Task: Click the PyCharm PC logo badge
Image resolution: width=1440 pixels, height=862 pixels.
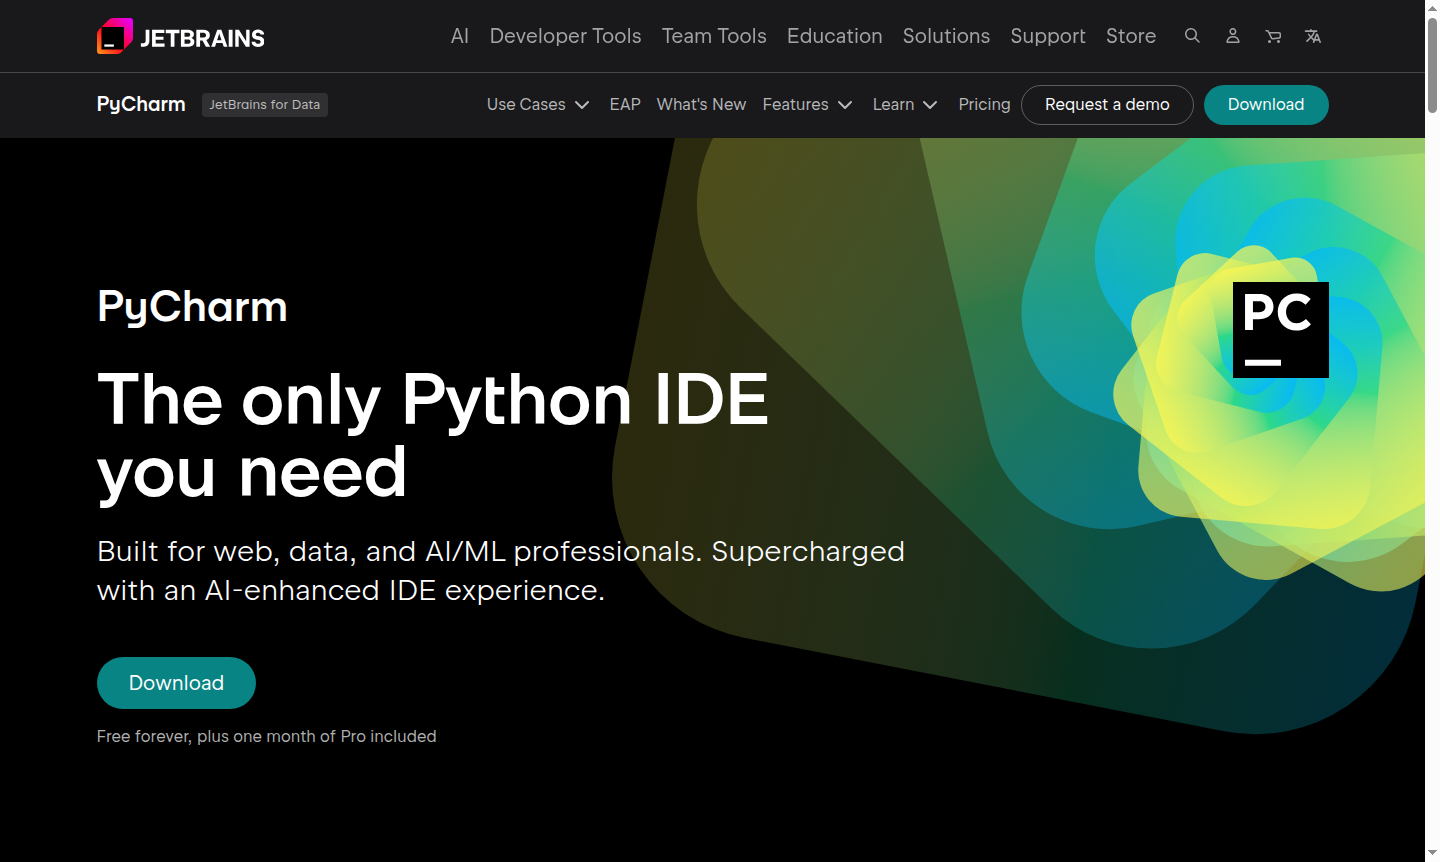Action: (x=1280, y=329)
